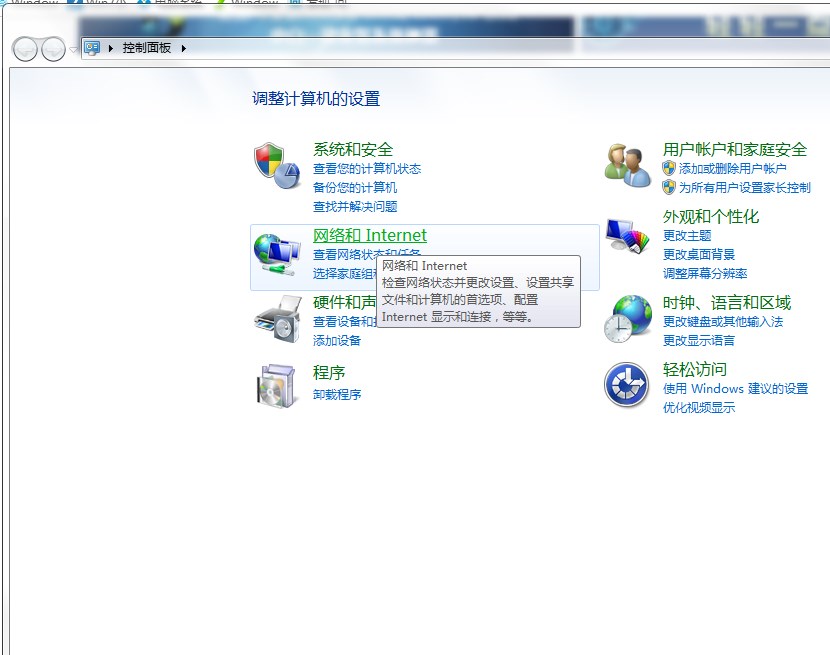Click the Control Panel icon in address bar
The height and width of the screenshot is (655, 830).
click(x=92, y=48)
